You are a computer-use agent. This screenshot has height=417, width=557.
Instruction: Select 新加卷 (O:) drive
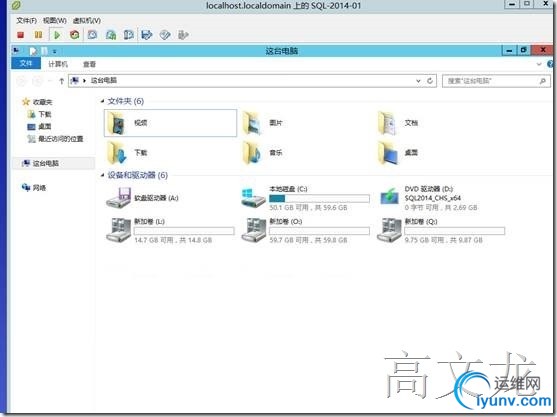(x=305, y=231)
